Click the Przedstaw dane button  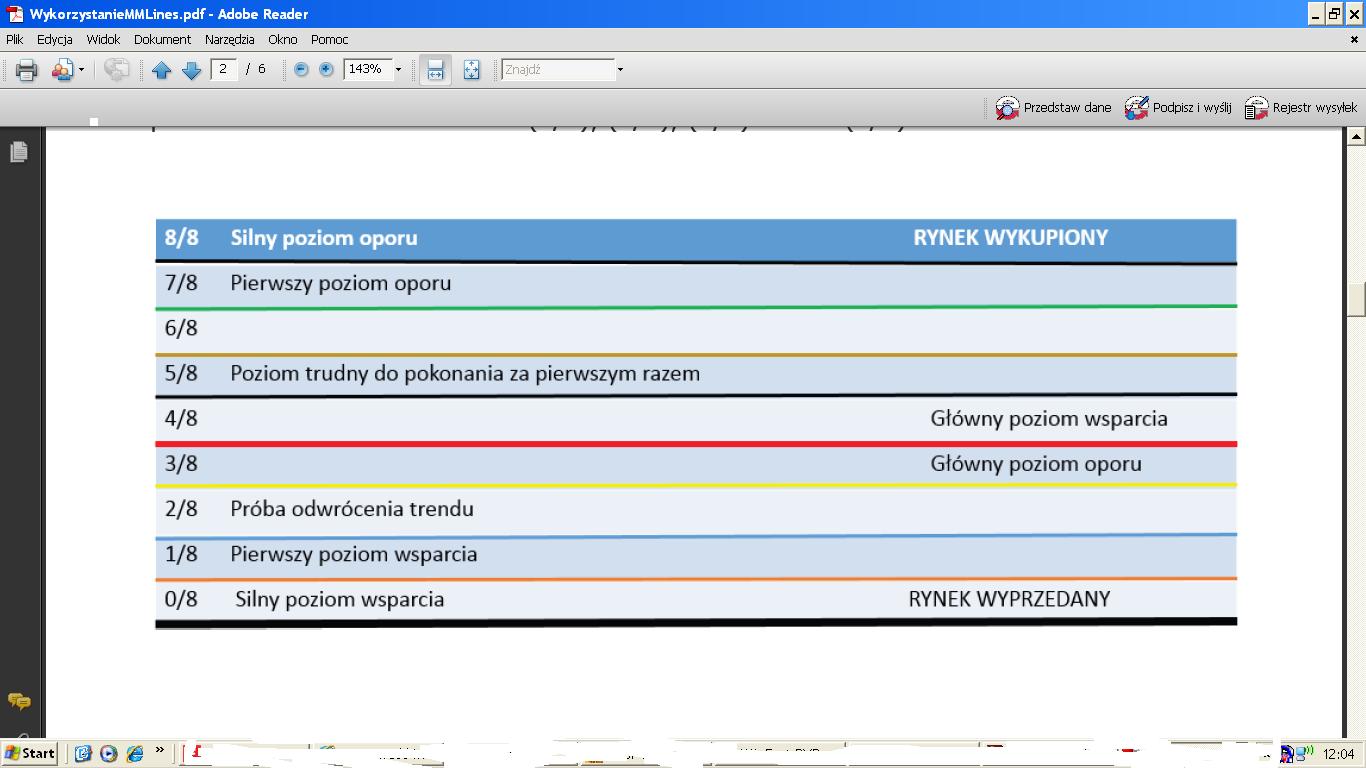1054,108
